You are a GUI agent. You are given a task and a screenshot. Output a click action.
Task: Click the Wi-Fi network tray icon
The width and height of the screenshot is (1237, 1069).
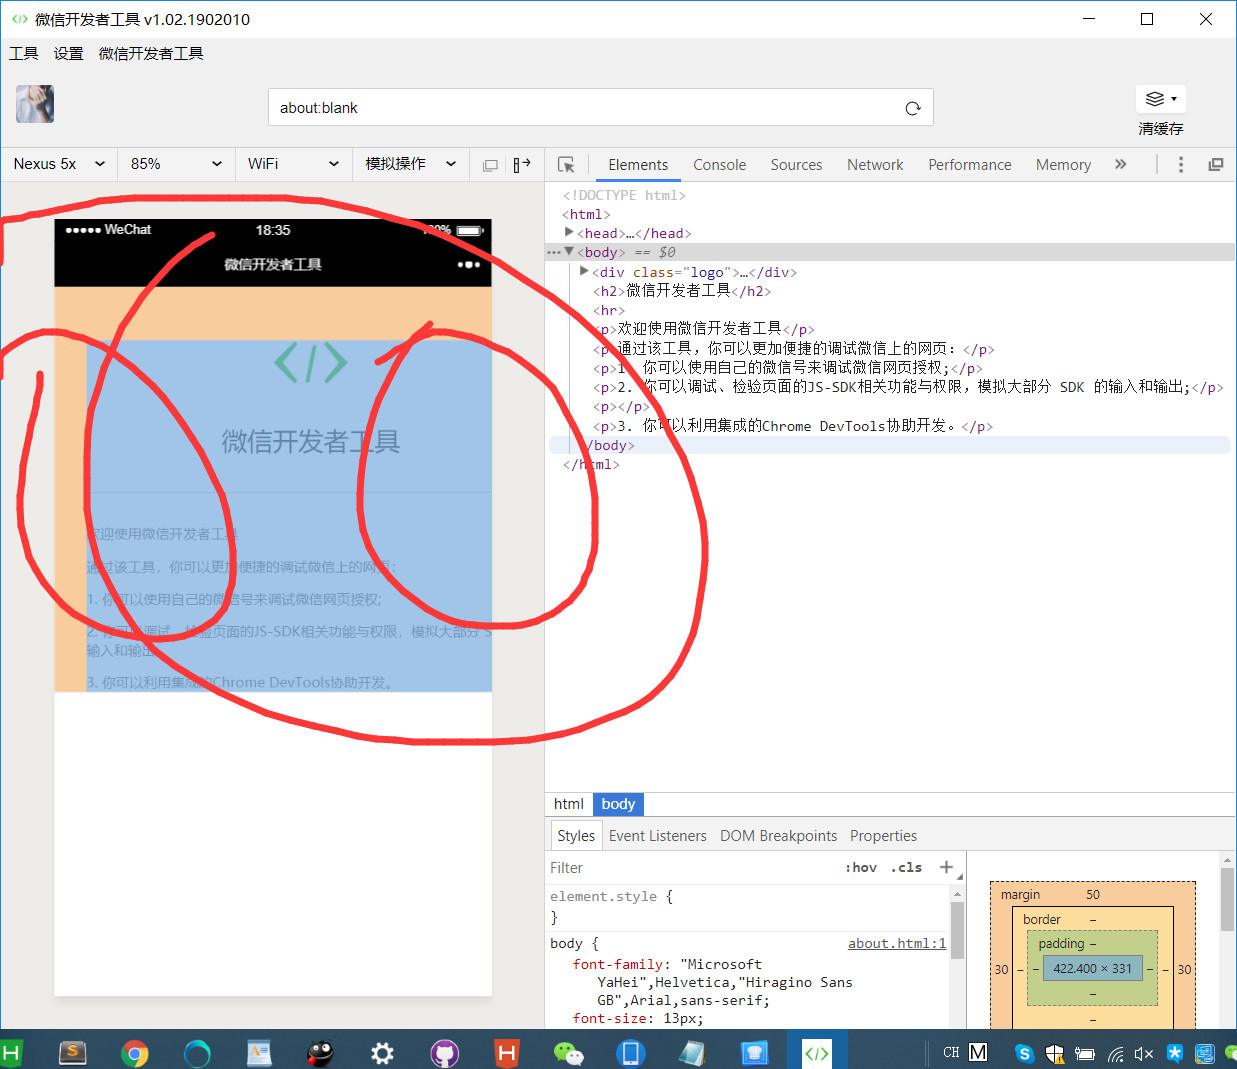point(1115,1053)
